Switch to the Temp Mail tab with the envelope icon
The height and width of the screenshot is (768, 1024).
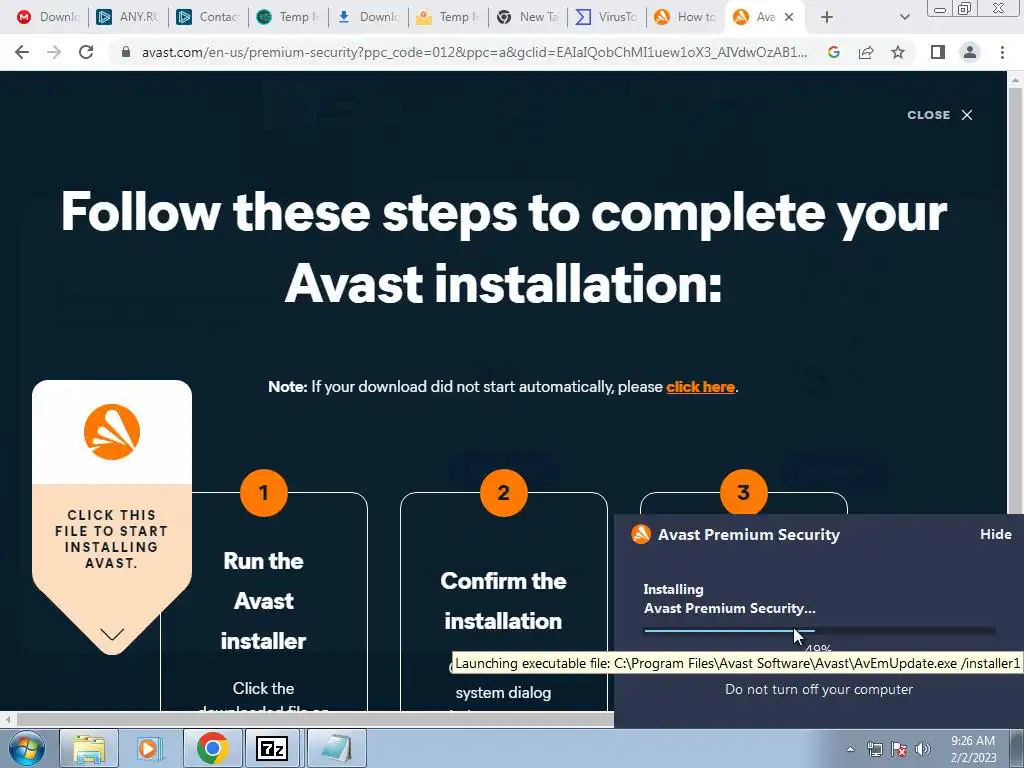(x=447, y=17)
